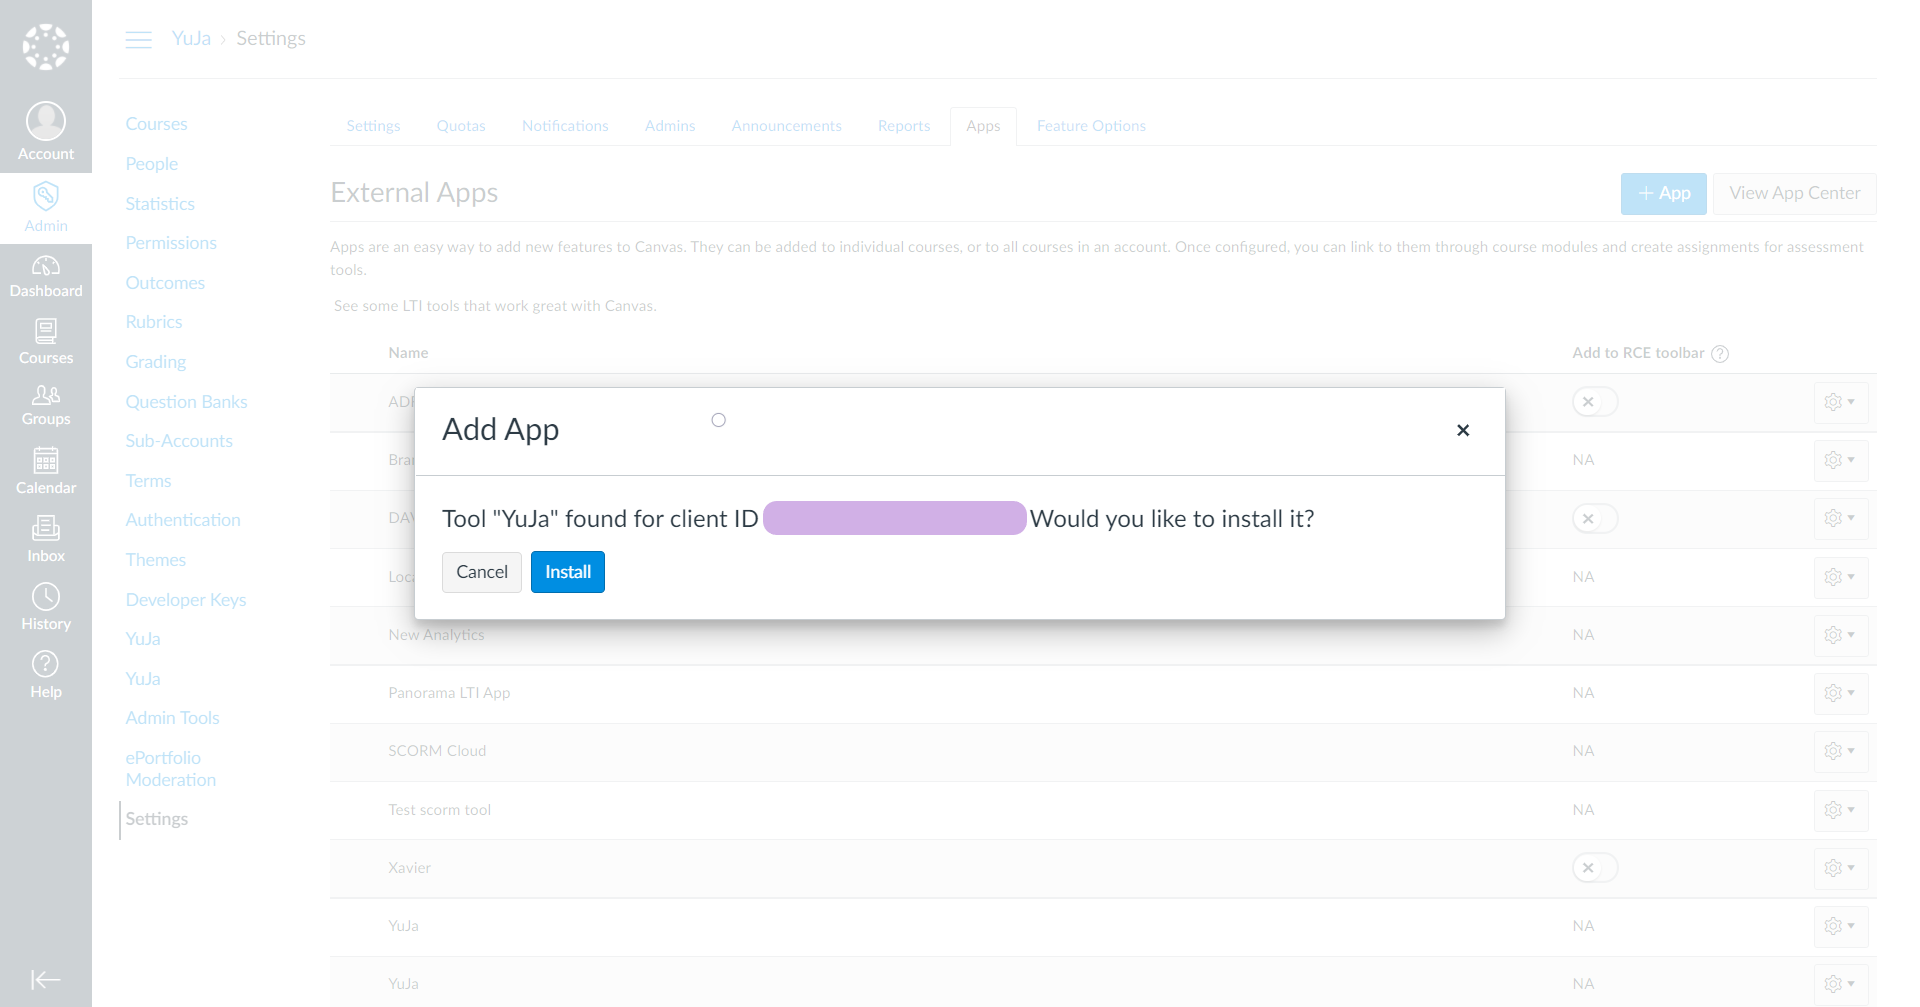The image size is (1920, 1007).
Task: Open gear dropdown for Panorama LTI App
Action: [1839, 693]
